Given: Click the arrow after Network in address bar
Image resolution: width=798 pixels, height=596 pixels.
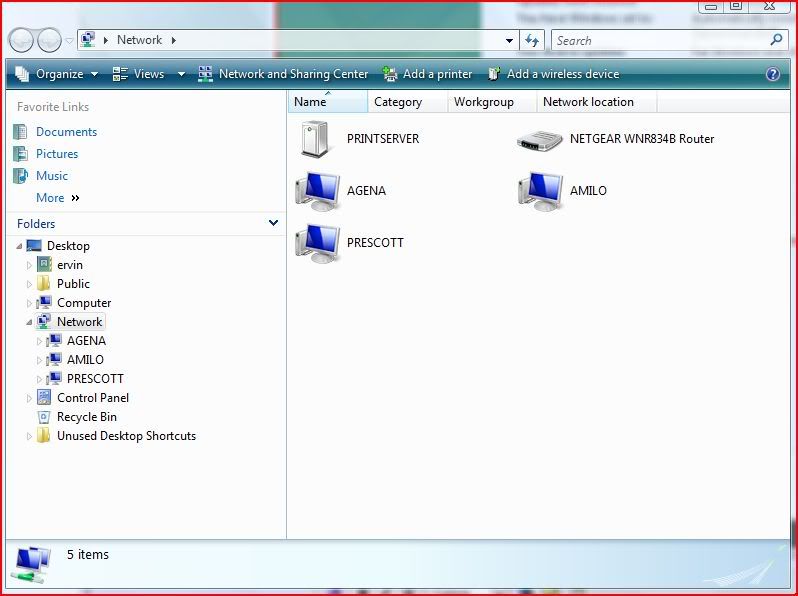Looking at the screenshot, I should point(174,40).
